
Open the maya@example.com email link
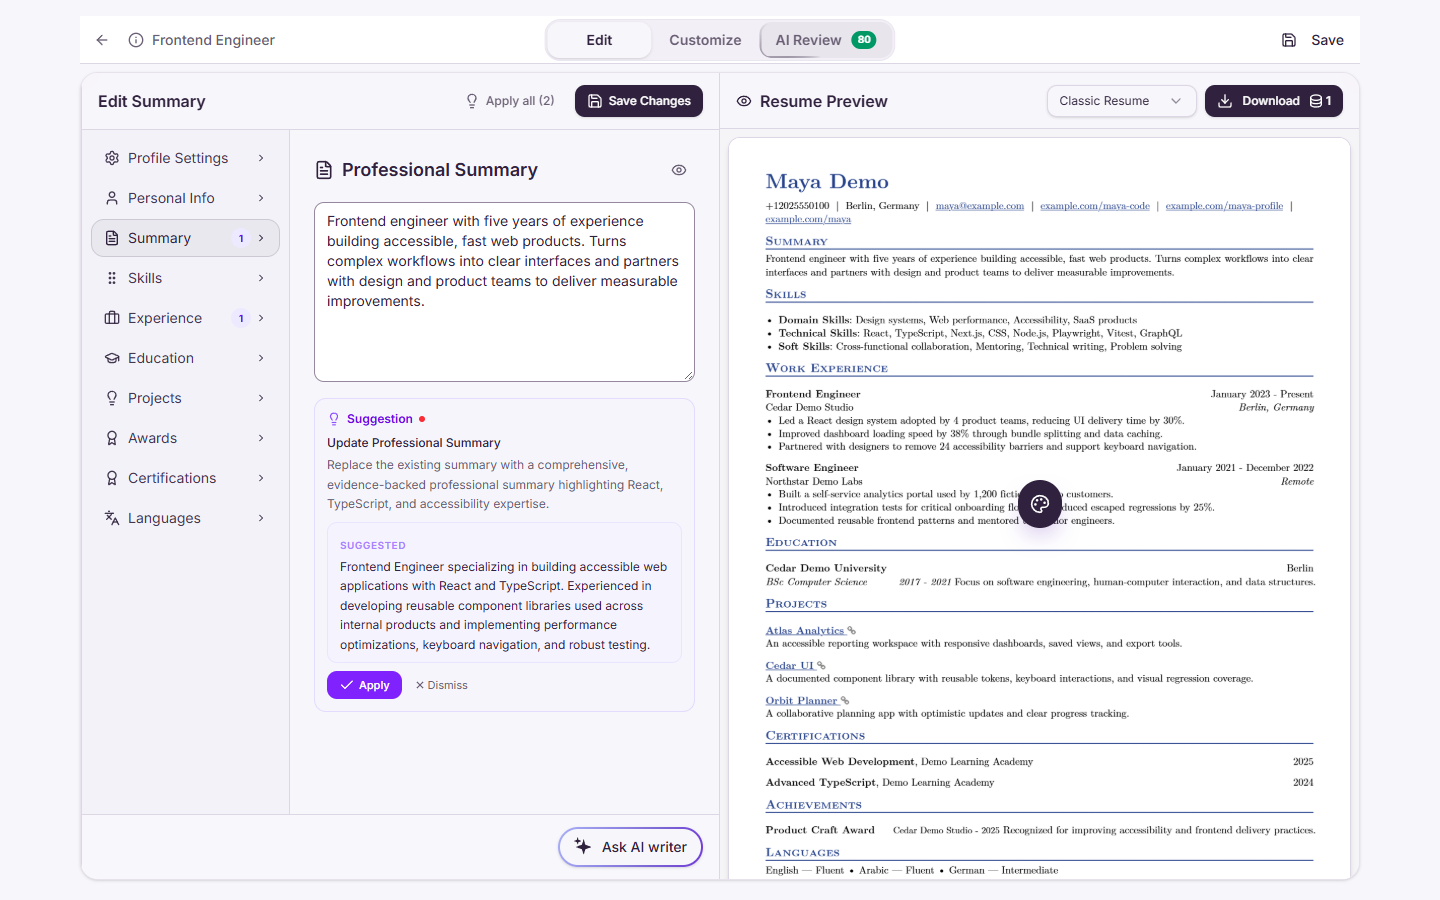[x=980, y=206]
